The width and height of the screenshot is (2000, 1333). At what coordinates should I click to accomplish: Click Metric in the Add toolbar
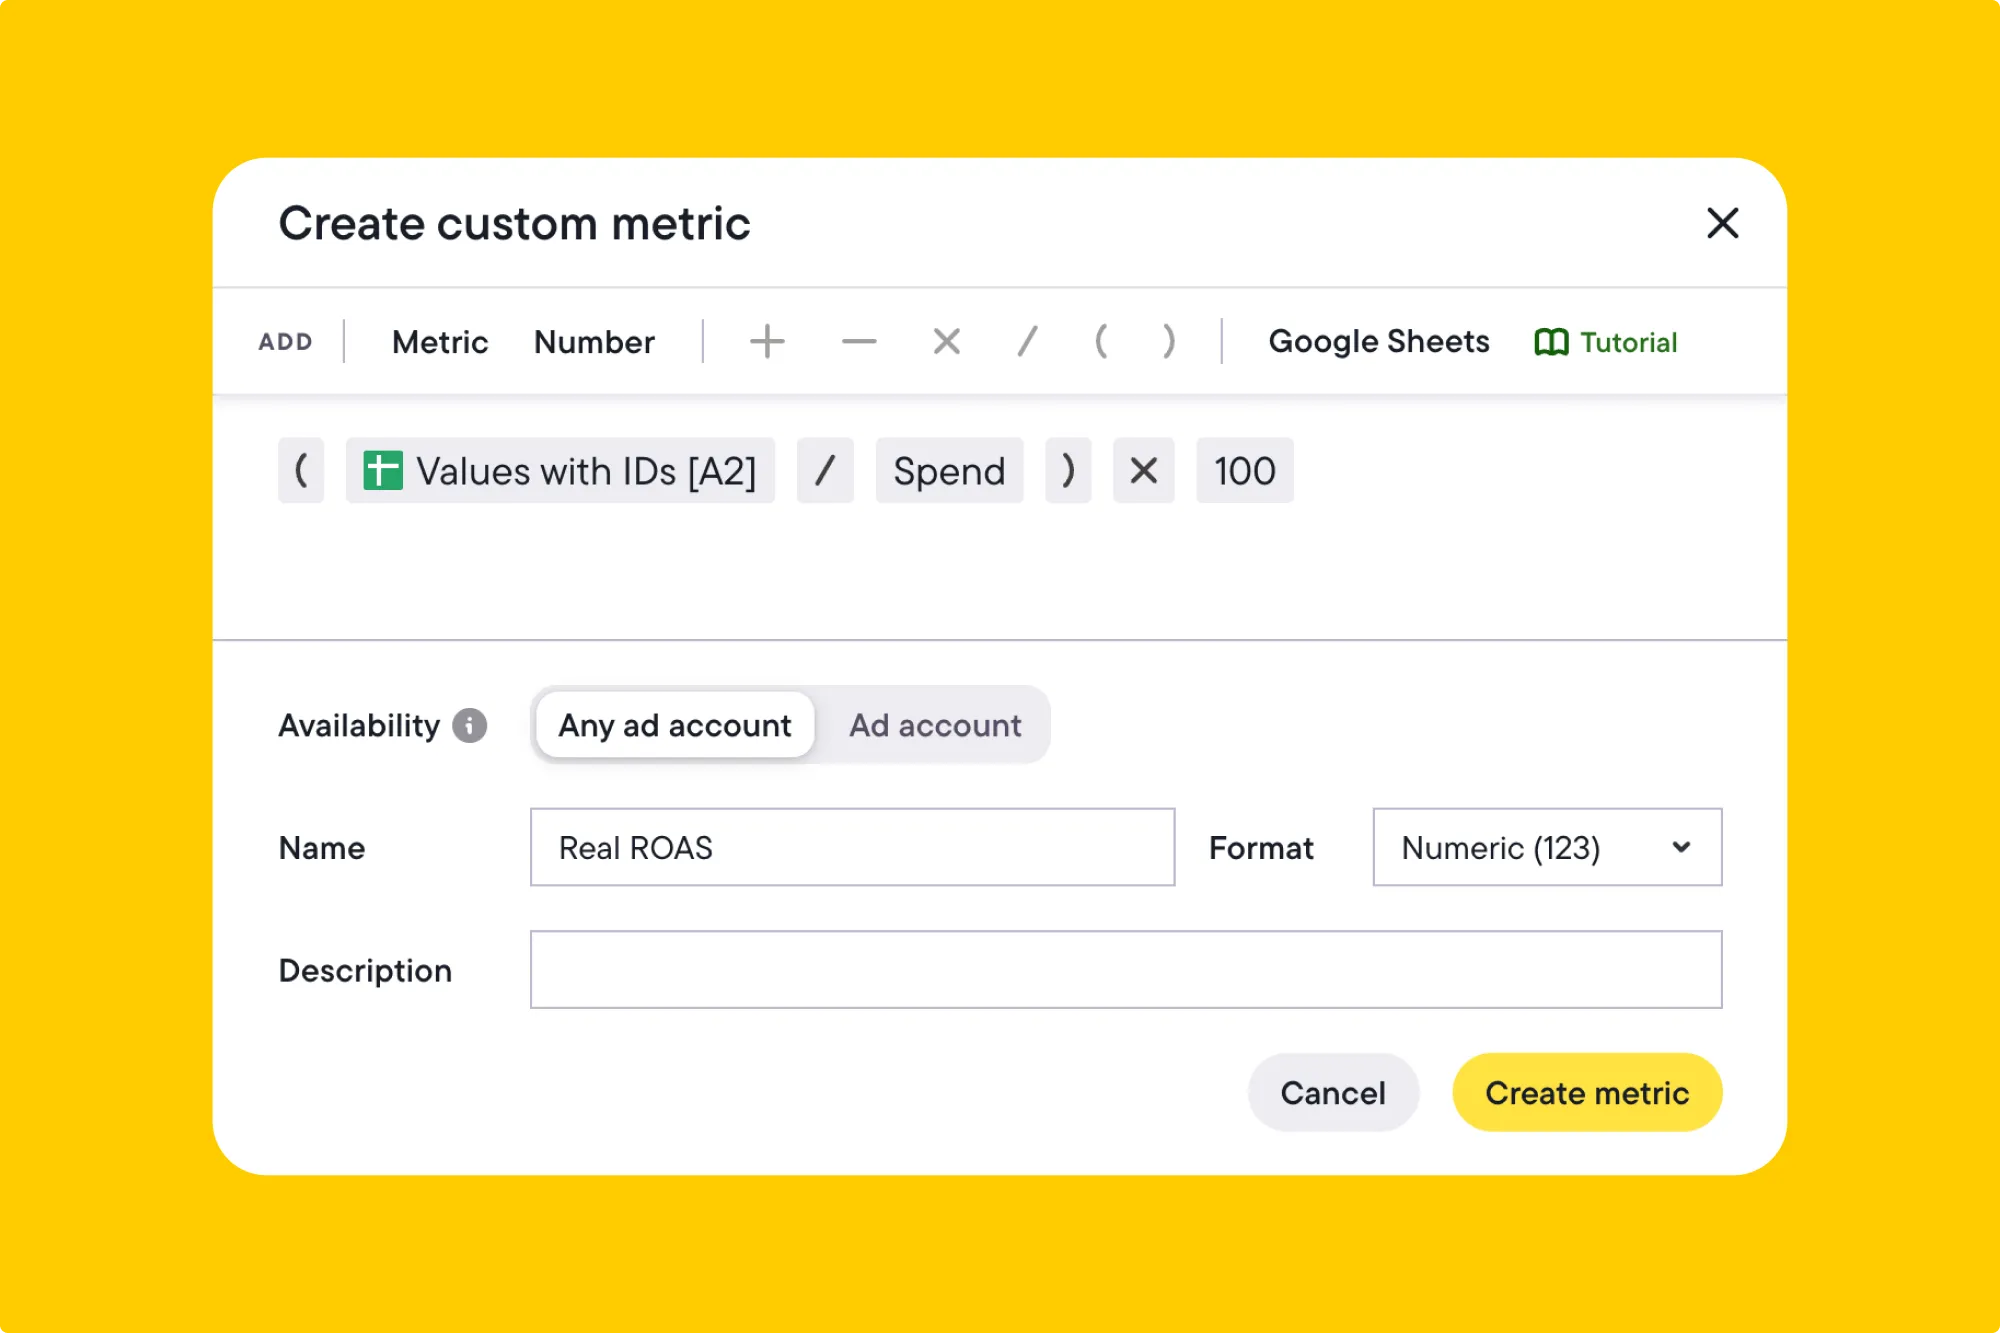coord(440,342)
